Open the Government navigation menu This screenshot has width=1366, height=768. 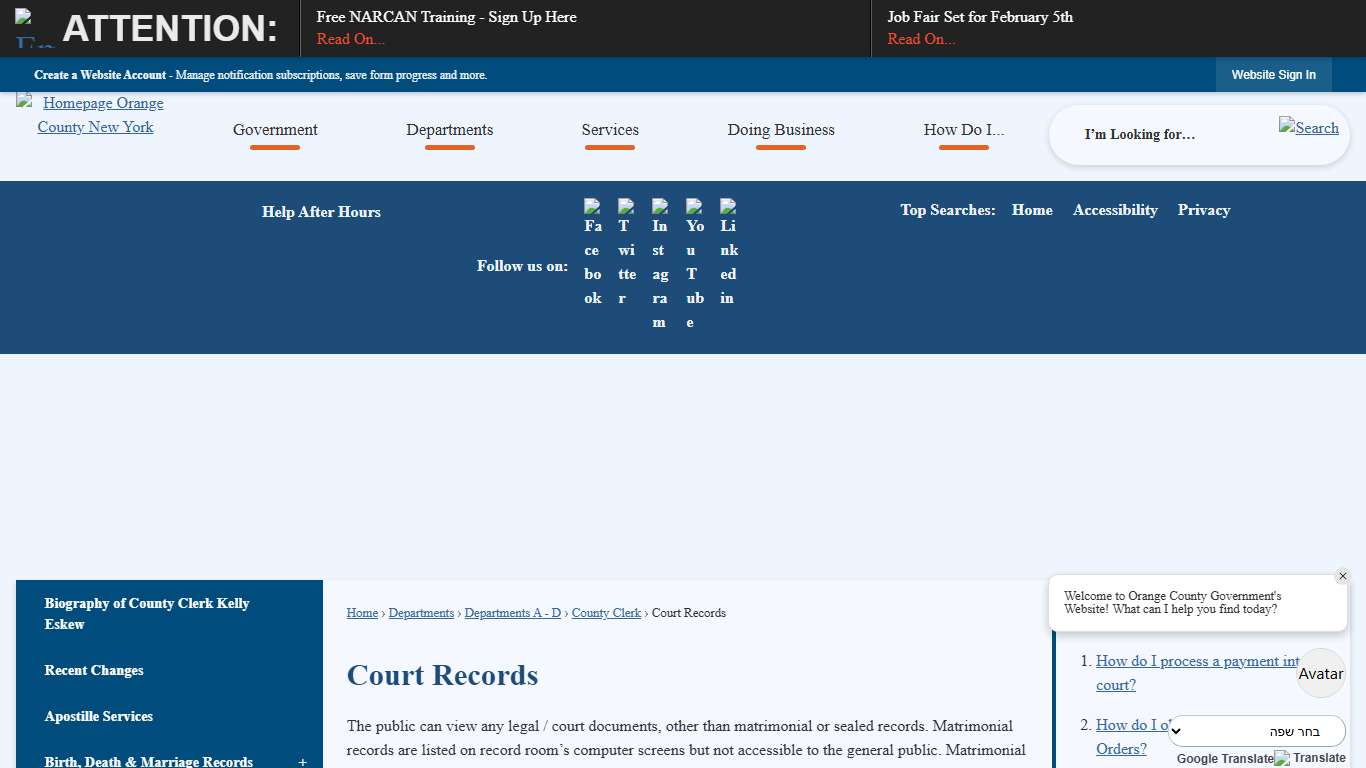click(275, 130)
